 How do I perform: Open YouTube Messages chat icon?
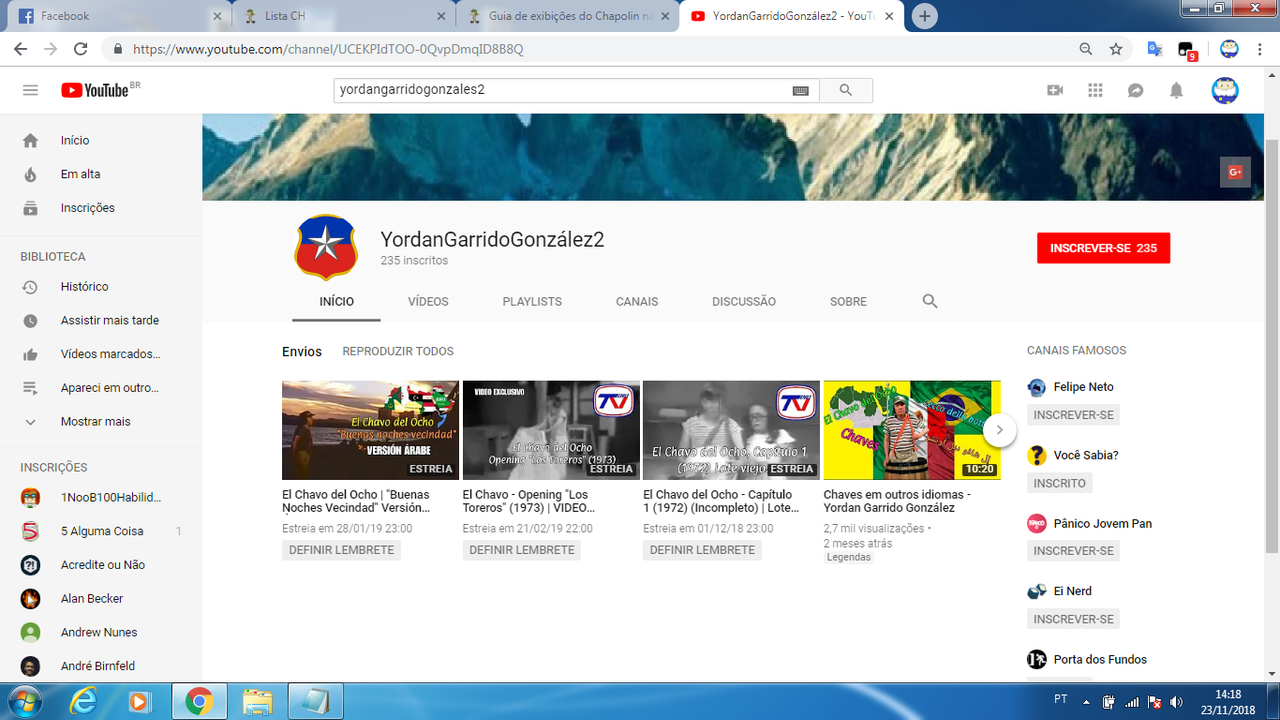pos(1135,89)
